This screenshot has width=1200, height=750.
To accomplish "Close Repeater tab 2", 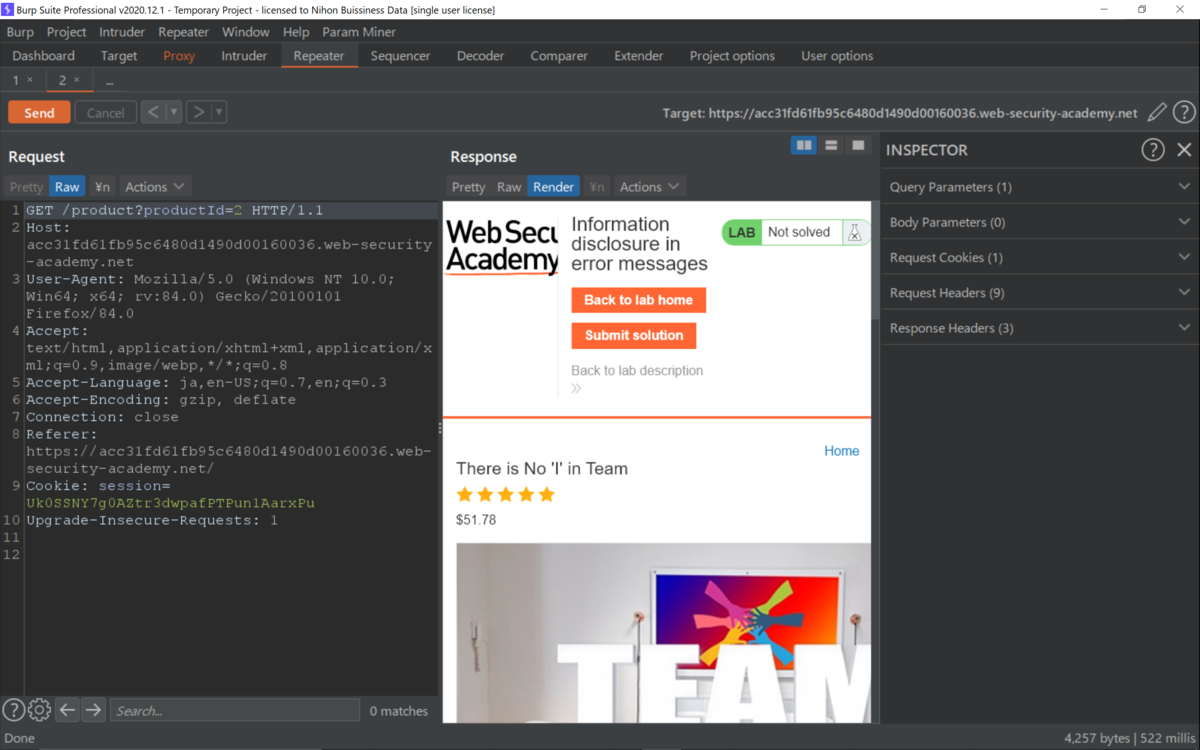I will coord(77,80).
